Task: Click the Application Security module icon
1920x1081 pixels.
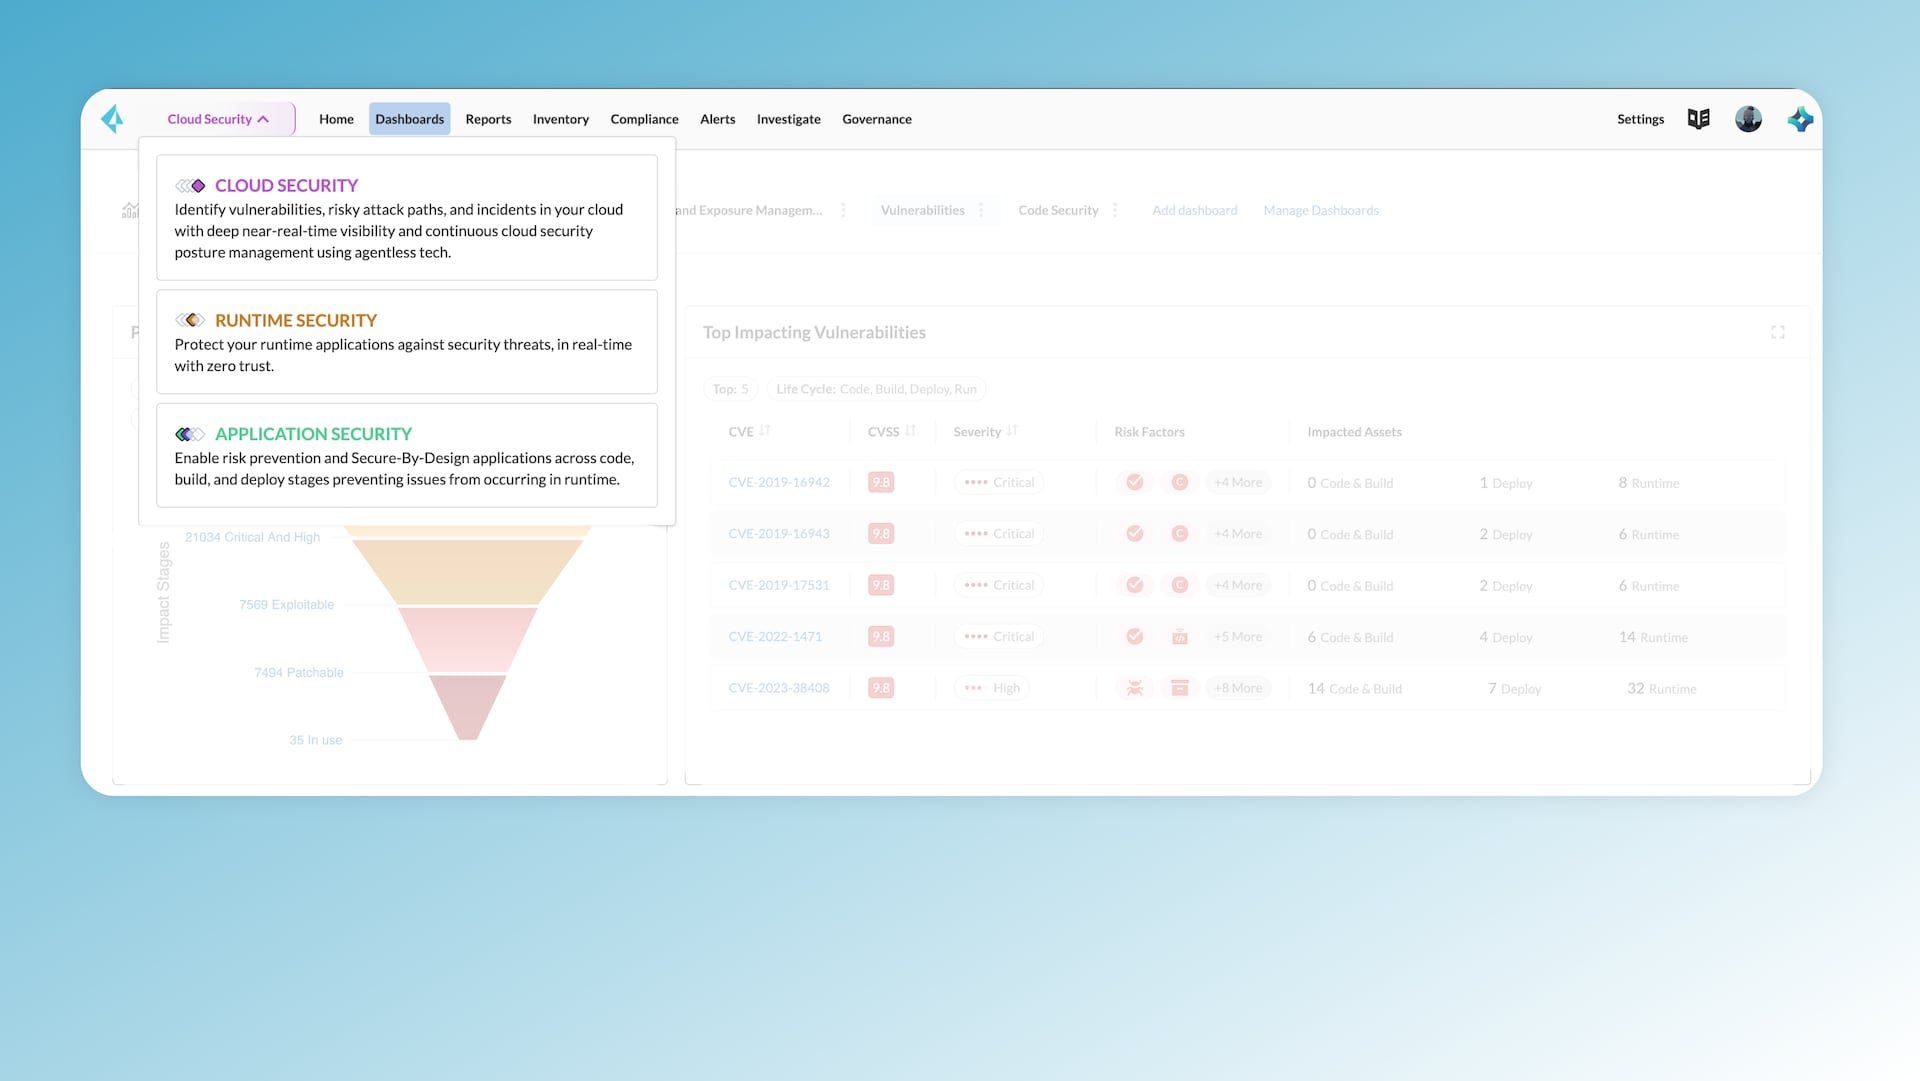Action: click(189, 434)
